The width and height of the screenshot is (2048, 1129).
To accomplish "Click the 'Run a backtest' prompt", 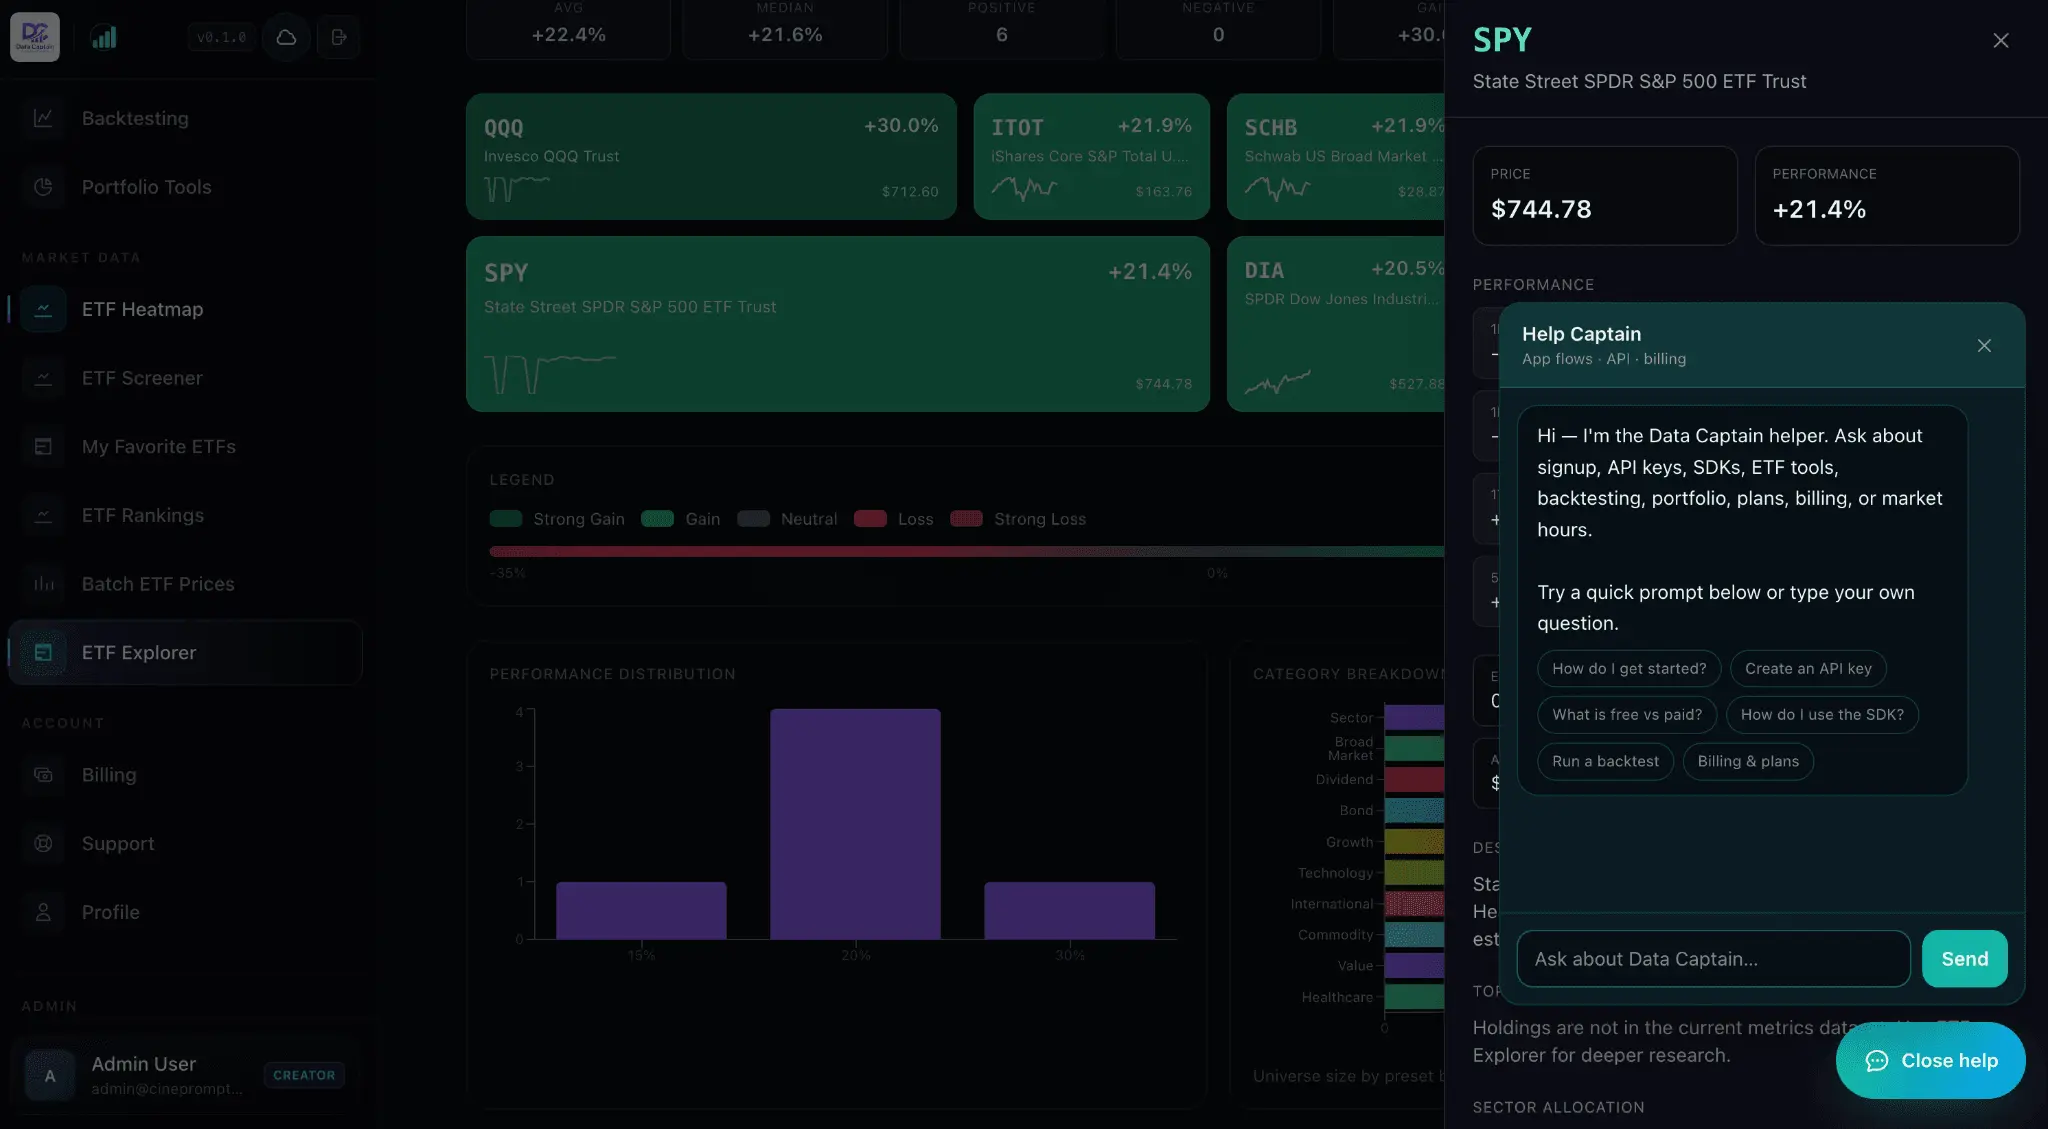I will (1605, 762).
